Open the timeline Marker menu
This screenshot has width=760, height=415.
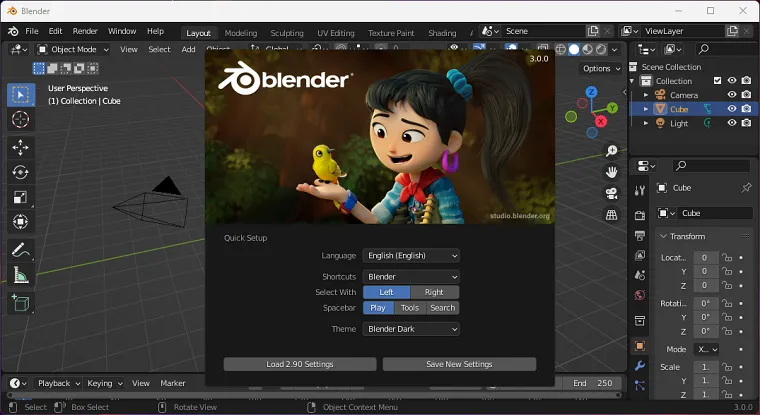pyautogui.click(x=173, y=383)
